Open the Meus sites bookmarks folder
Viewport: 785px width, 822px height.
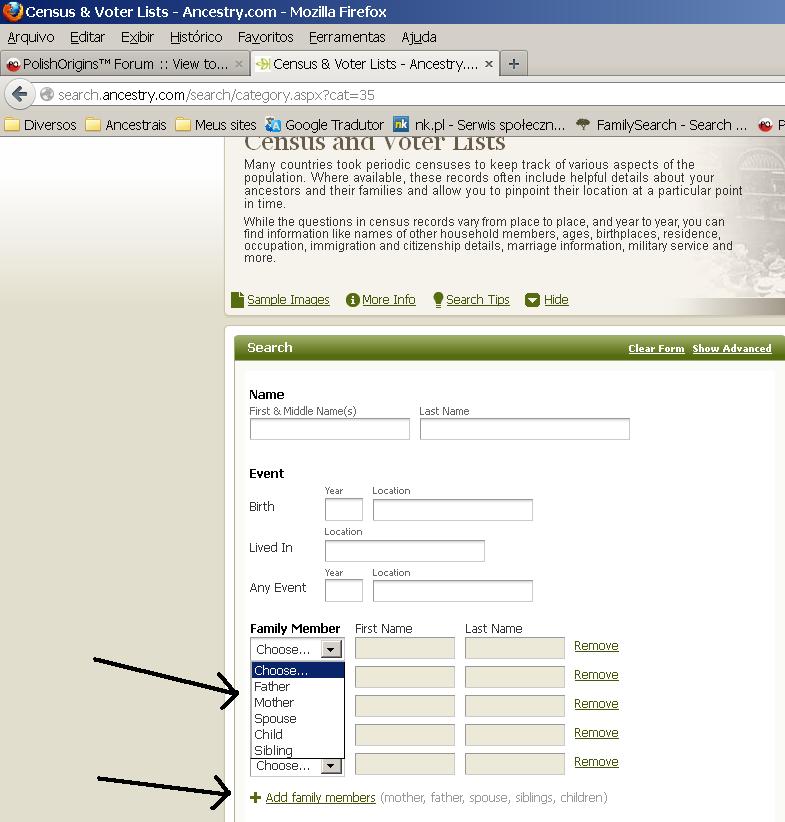click(216, 125)
